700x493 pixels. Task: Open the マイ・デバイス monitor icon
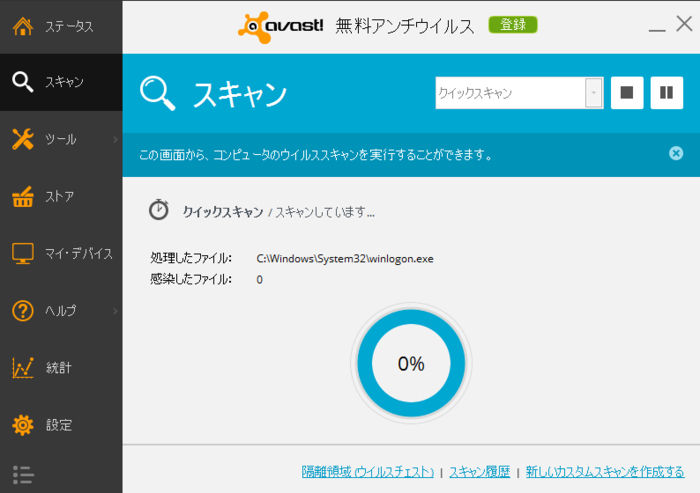23,253
